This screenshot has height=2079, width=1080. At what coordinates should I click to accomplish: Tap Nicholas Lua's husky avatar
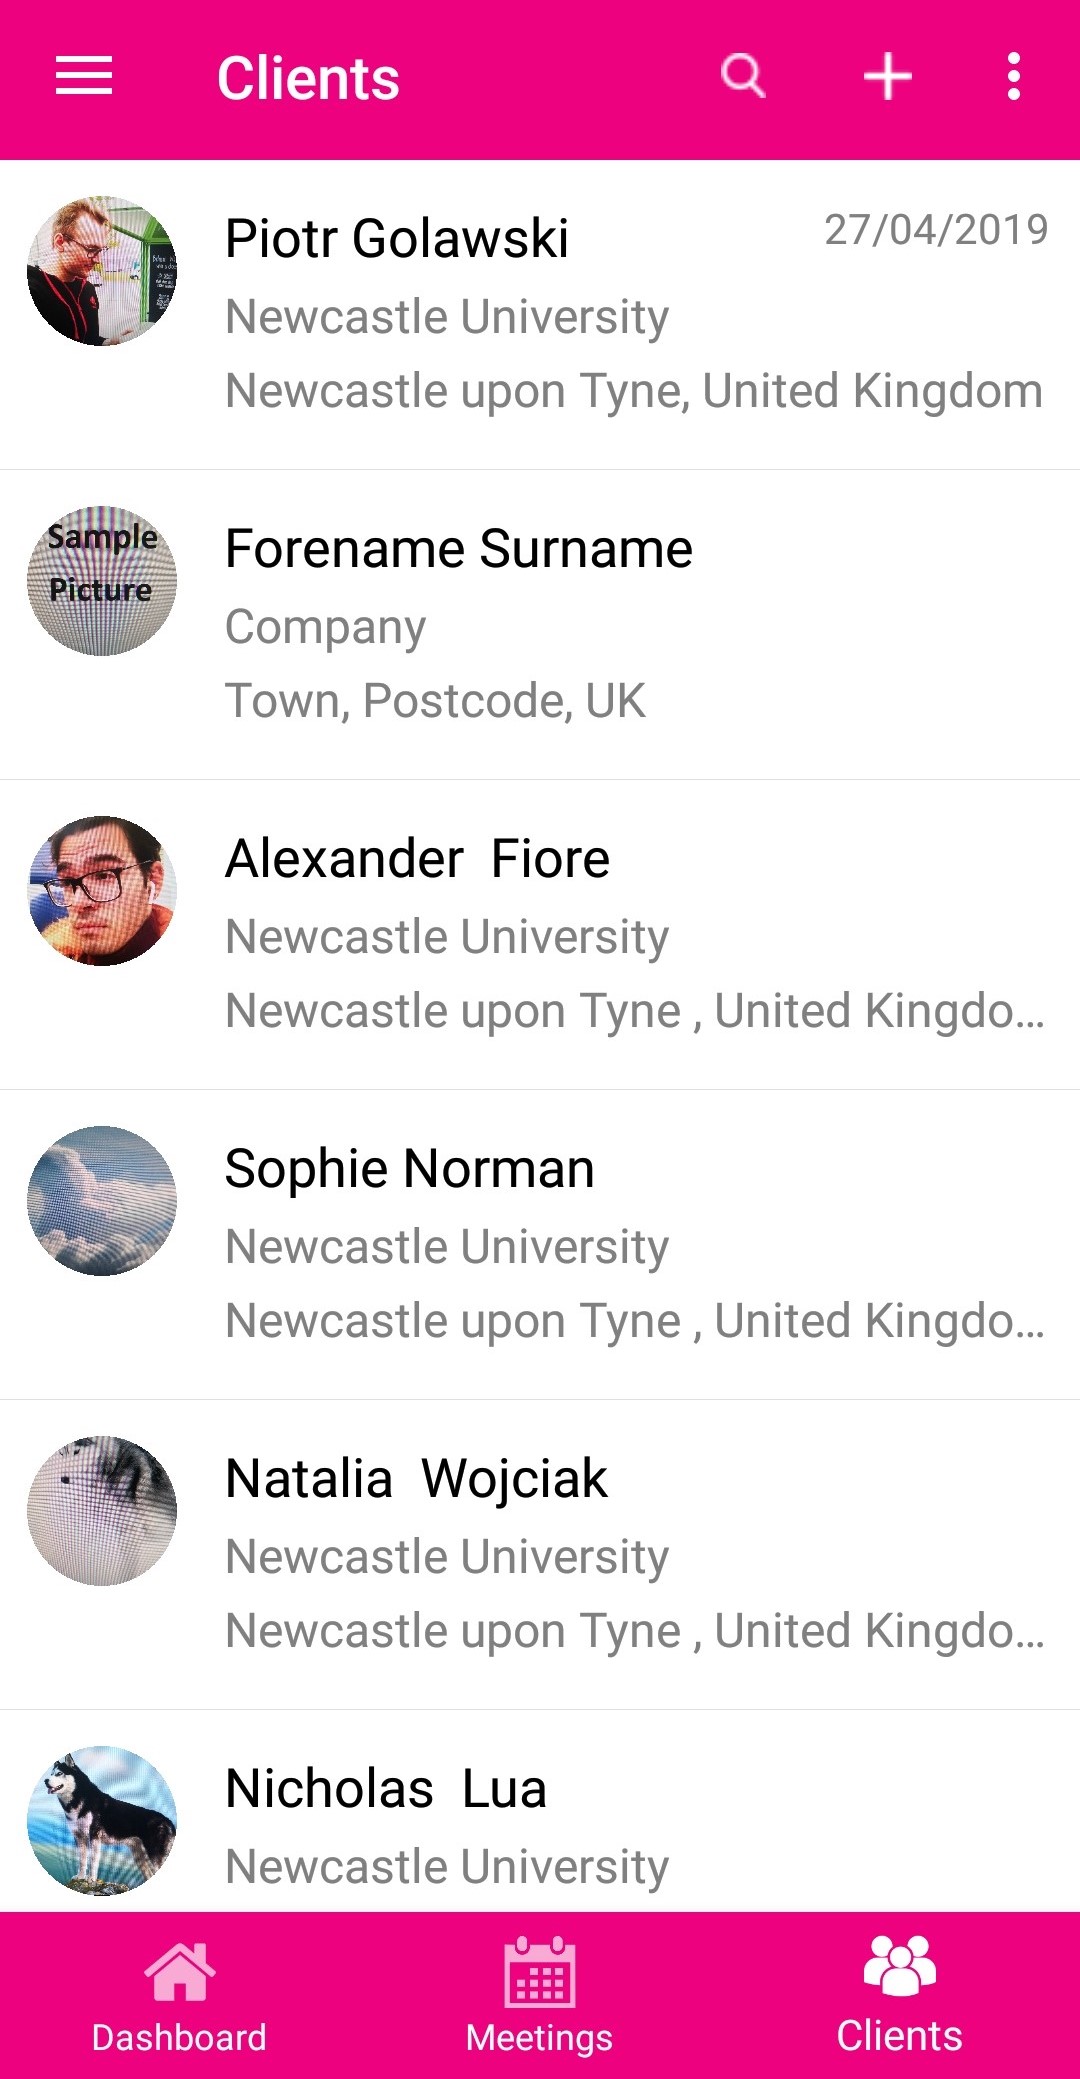pyautogui.click(x=102, y=1821)
